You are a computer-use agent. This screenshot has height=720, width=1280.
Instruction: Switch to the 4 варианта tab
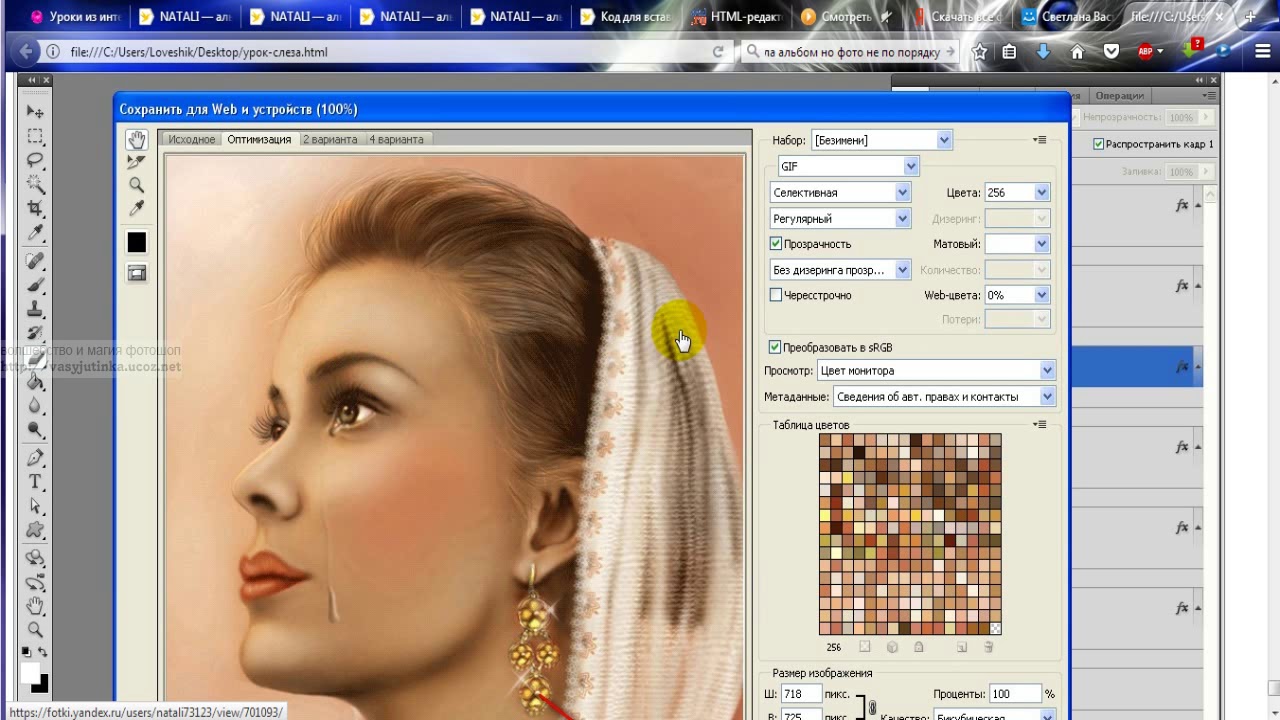click(x=396, y=140)
